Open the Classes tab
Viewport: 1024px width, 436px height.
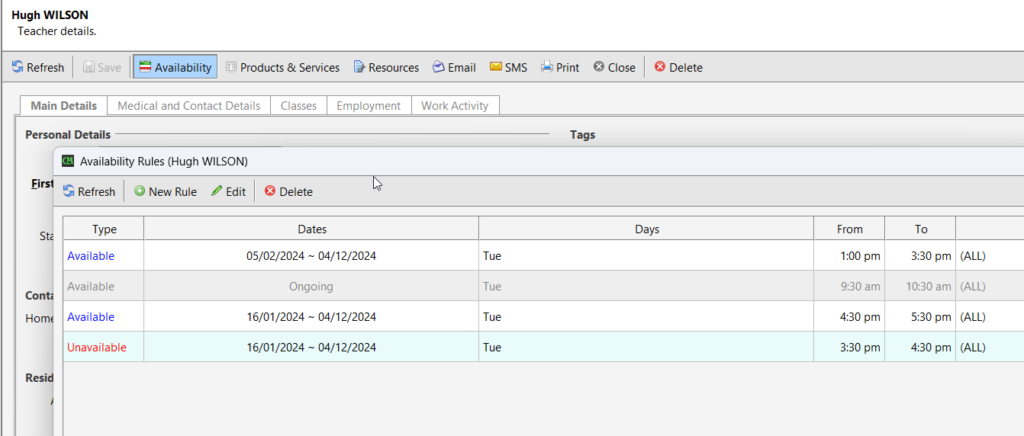(298, 105)
